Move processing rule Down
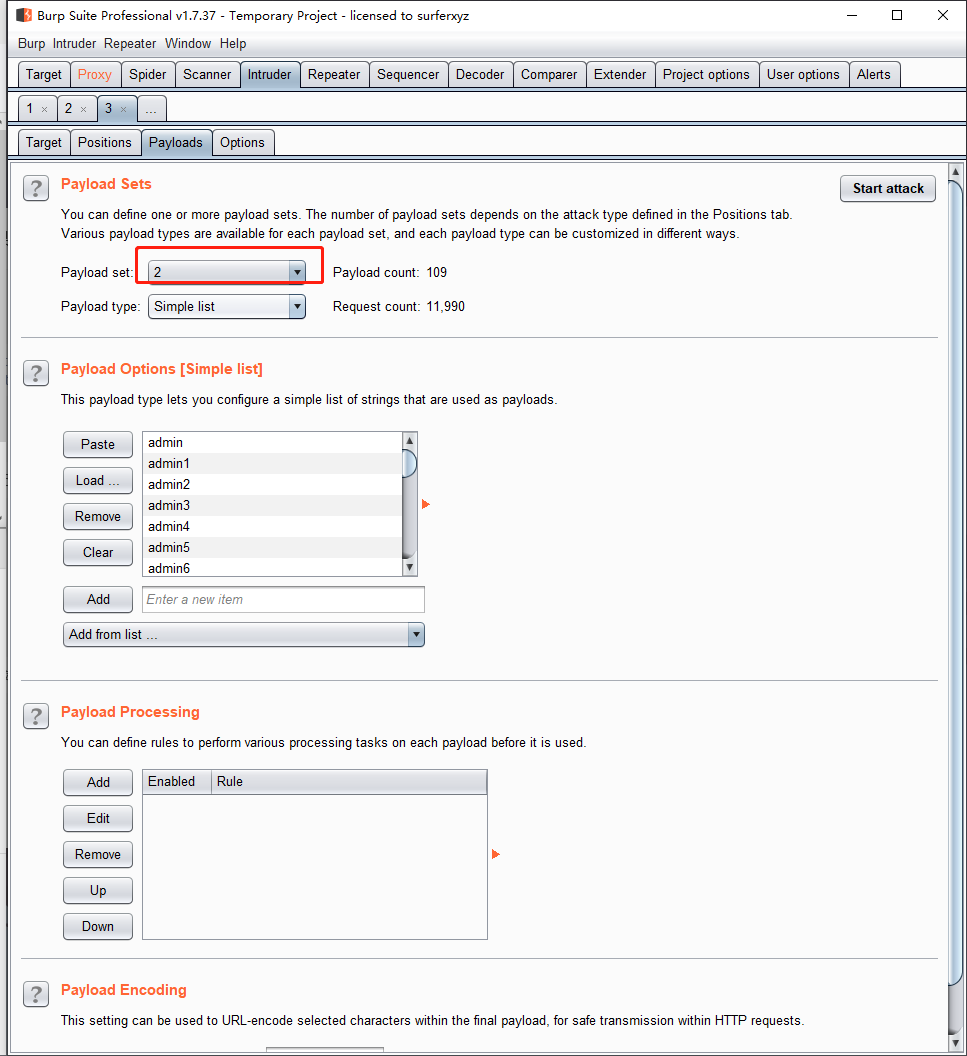Image resolution: width=967 pixels, height=1056 pixels. (98, 927)
